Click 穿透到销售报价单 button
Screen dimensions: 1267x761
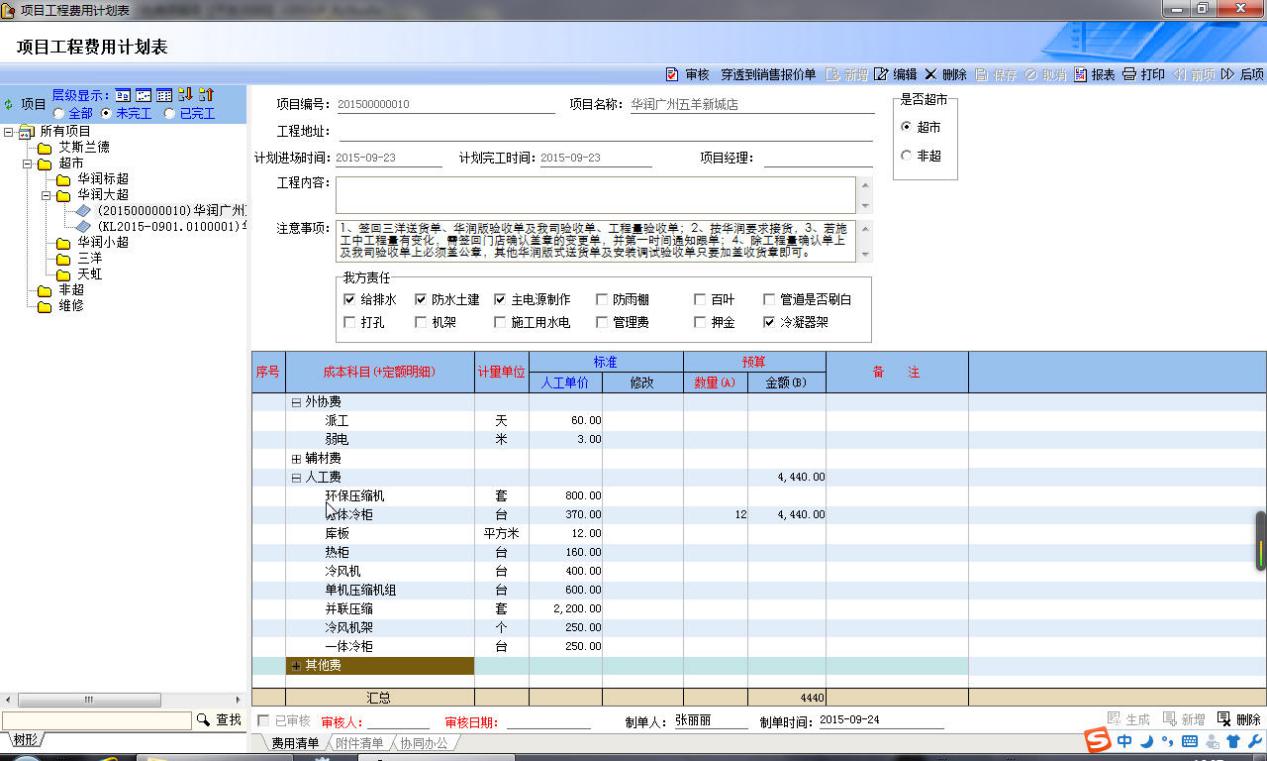(x=768, y=75)
